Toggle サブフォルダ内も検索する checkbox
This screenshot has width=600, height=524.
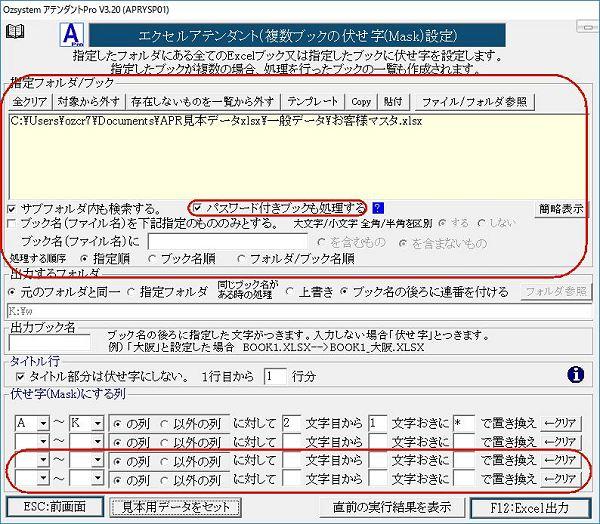pos(12,209)
